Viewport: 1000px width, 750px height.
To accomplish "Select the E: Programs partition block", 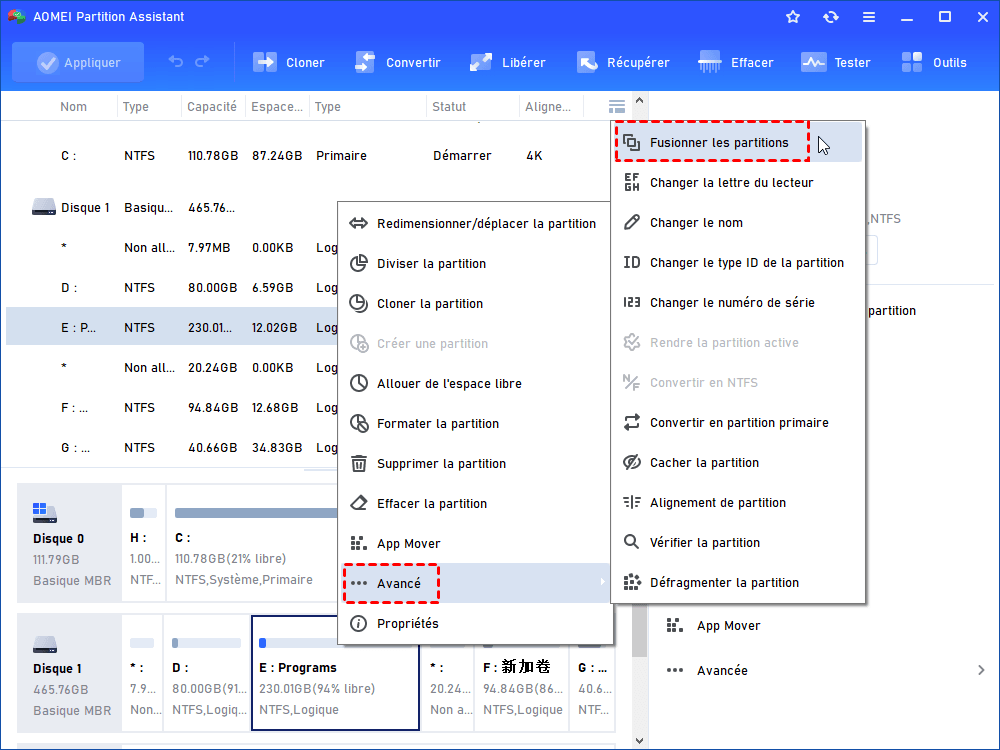I will [x=335, y=673].
